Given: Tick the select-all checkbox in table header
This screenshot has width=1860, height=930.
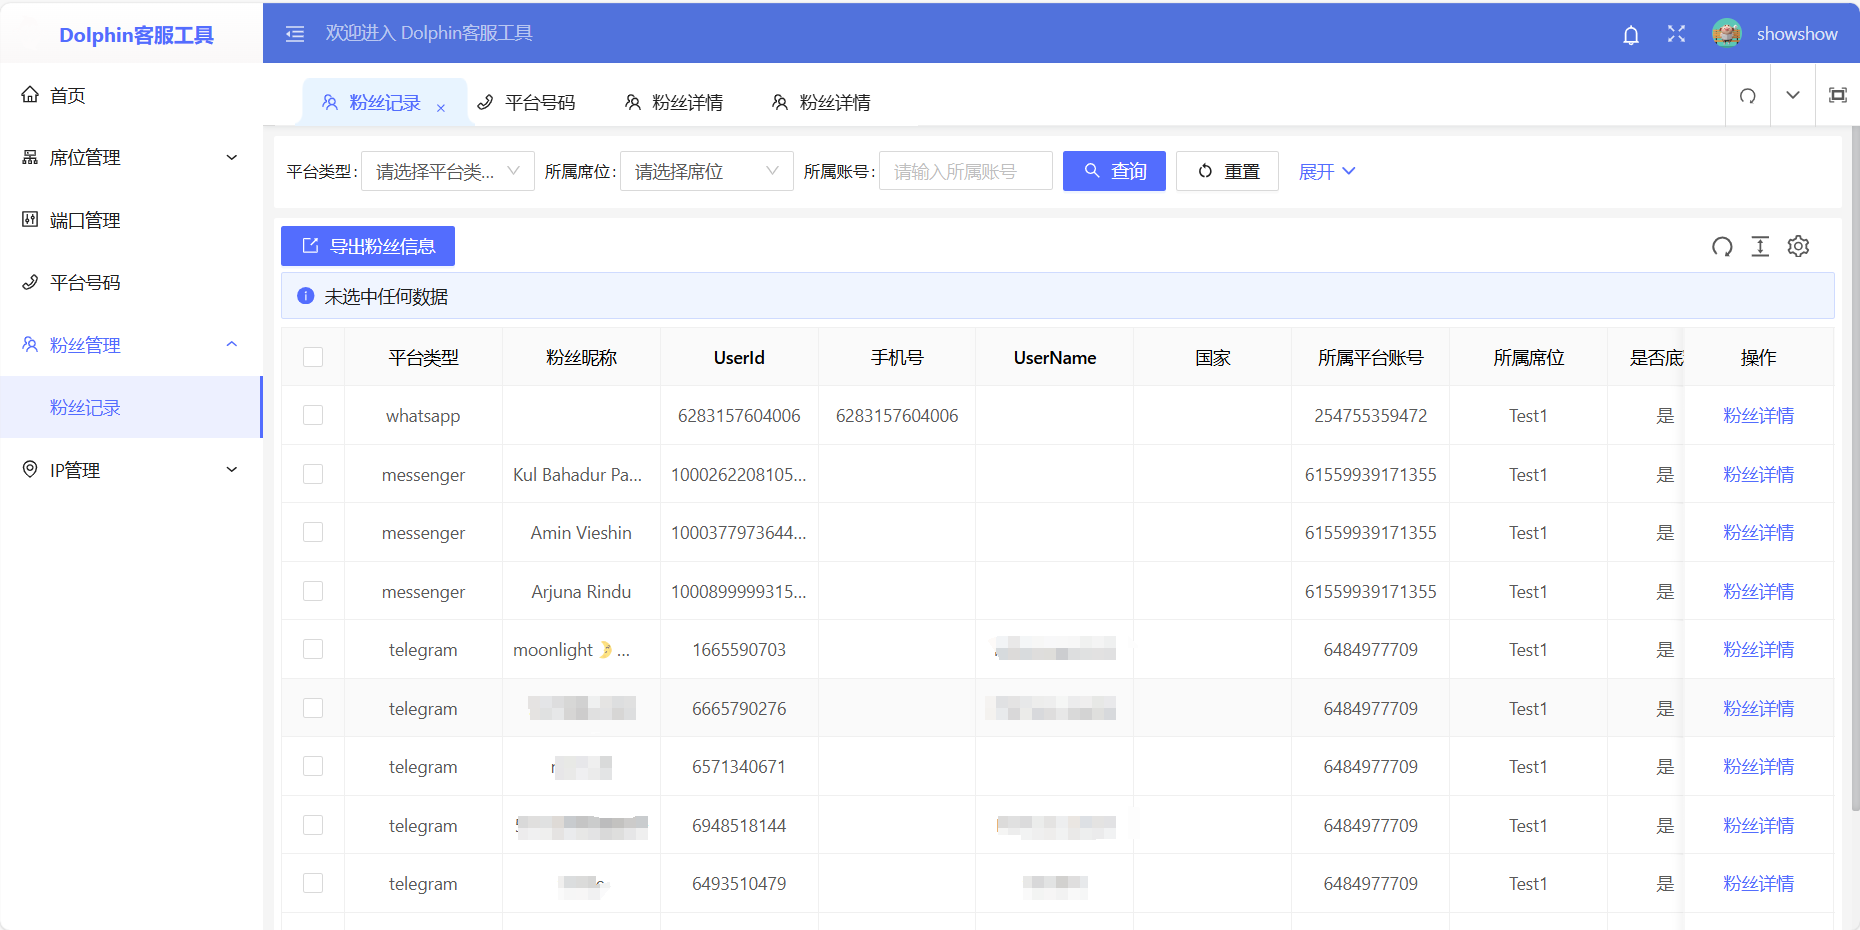Looking at the screenshot, I should coord(313,358).
